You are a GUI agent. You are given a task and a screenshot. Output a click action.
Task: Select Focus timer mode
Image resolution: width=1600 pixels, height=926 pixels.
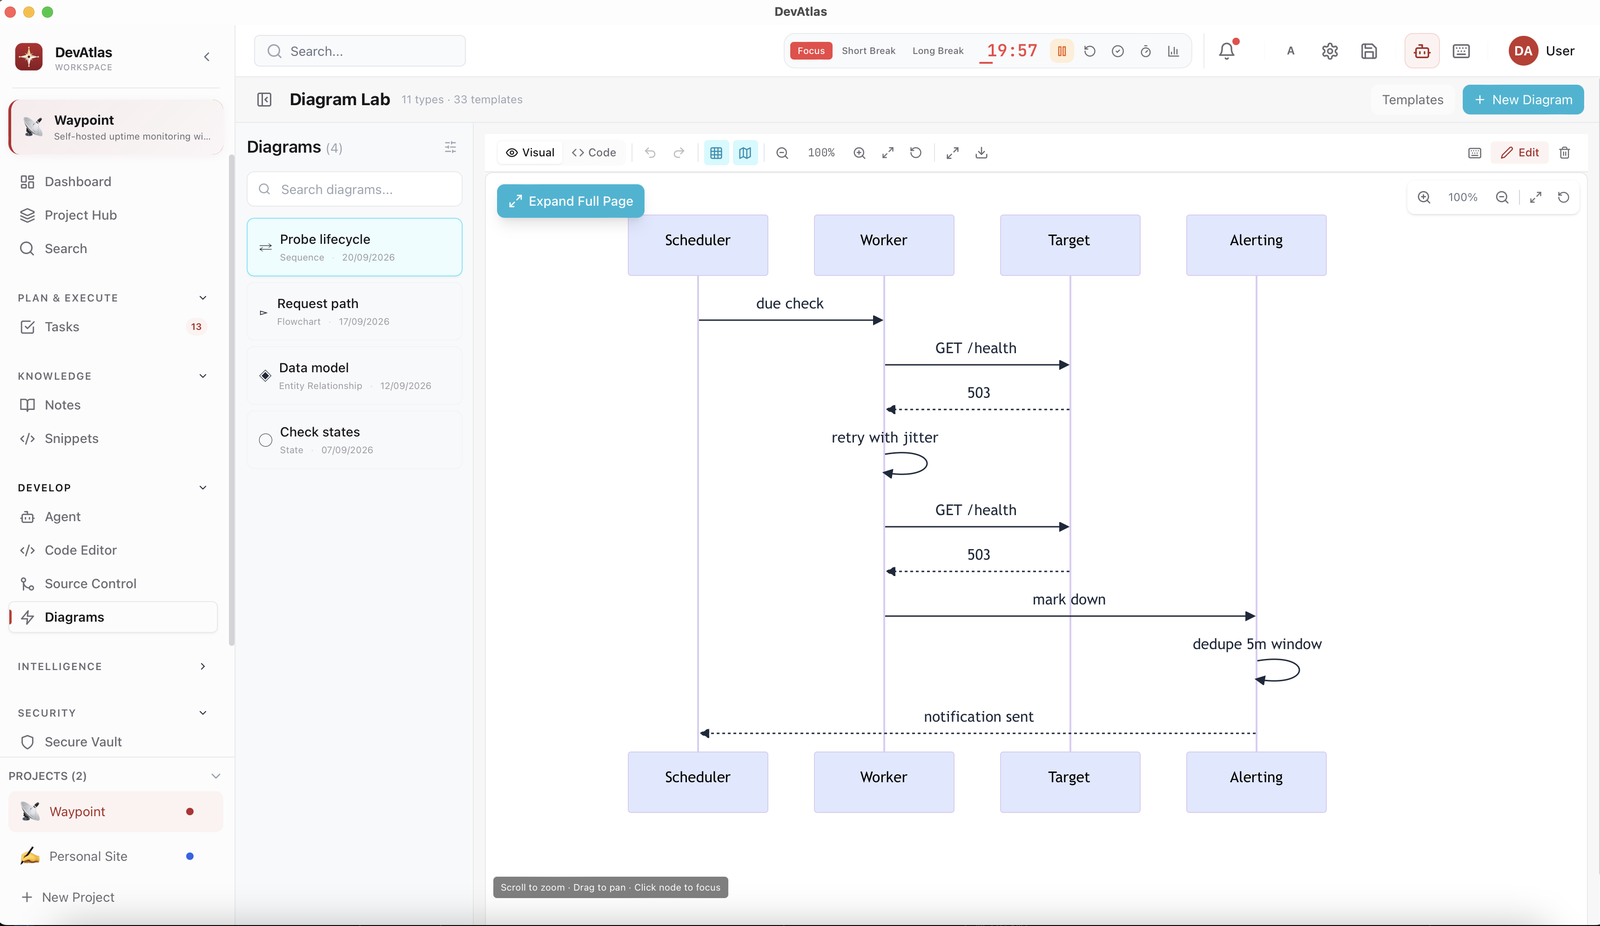[811, 51]
